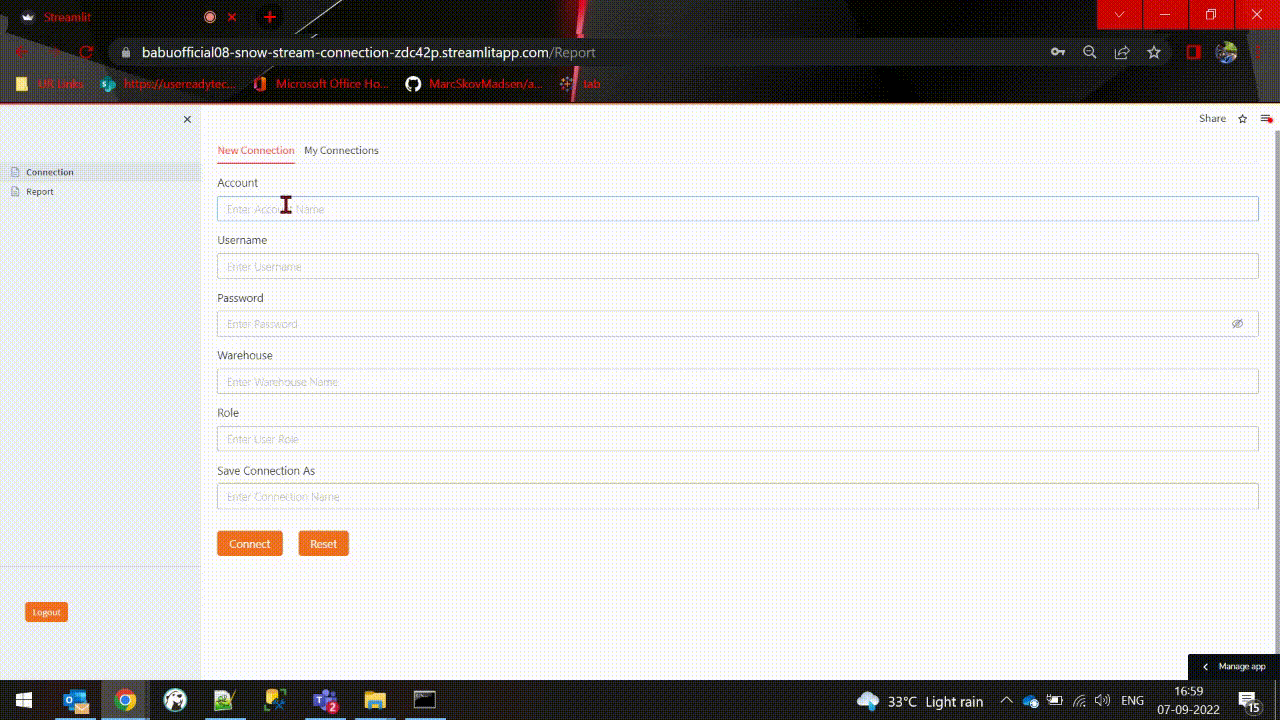Open the browser zoom magnifier icon
1280x720 pixels.
tap(1090, 52)
